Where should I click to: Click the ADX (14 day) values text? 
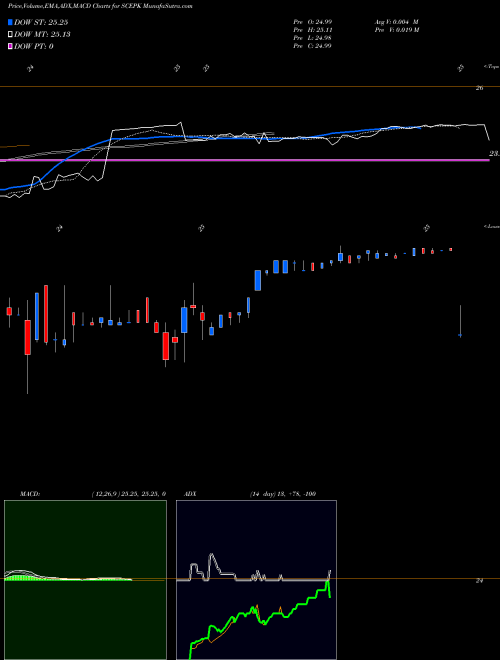tap(283, 494)
